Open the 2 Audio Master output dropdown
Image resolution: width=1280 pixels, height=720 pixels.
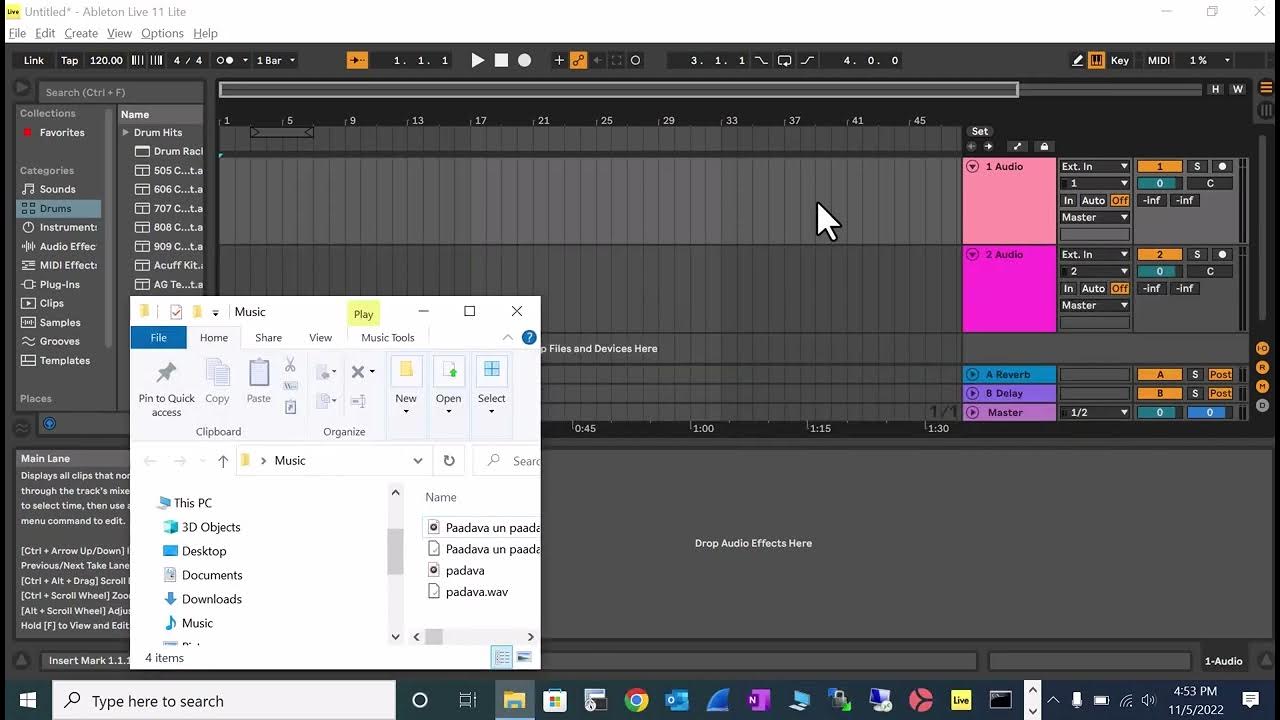click(x=1095, y=306)
